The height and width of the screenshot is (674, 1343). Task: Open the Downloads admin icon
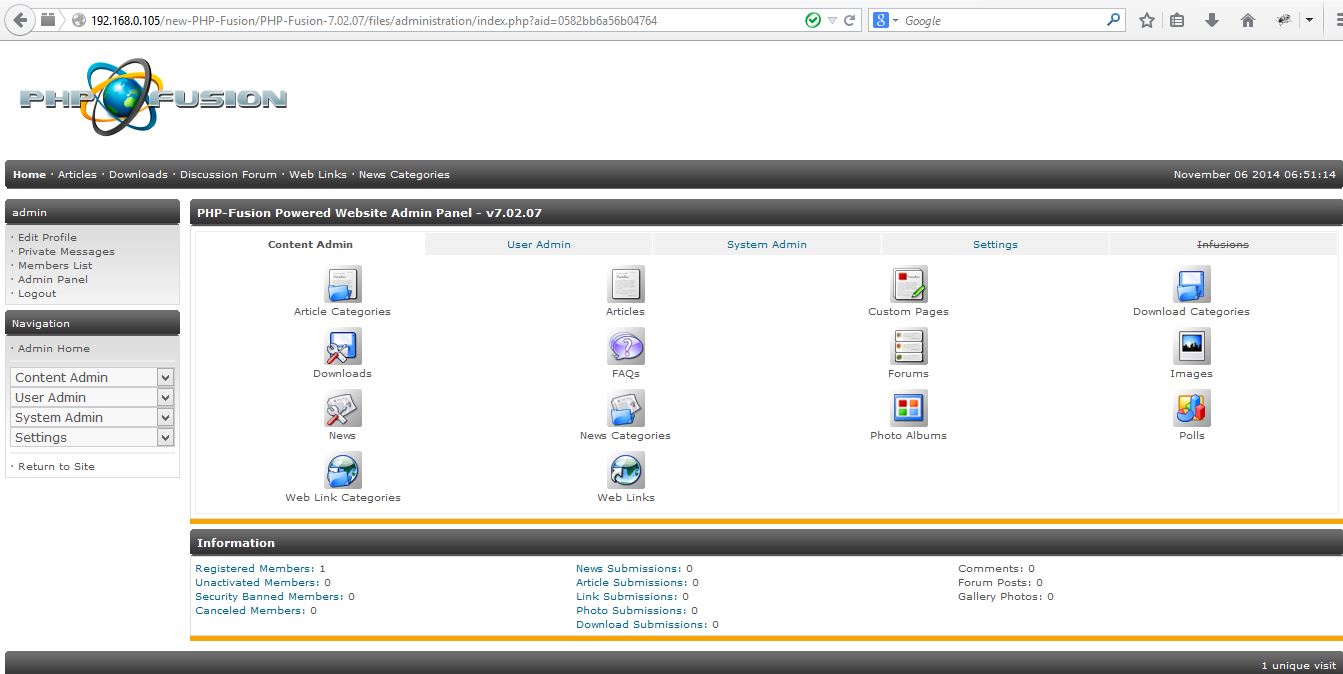(342, 346)
